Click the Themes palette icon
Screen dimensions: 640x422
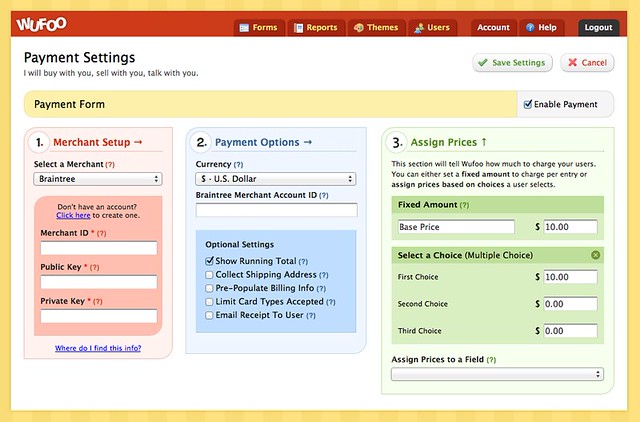359,28
